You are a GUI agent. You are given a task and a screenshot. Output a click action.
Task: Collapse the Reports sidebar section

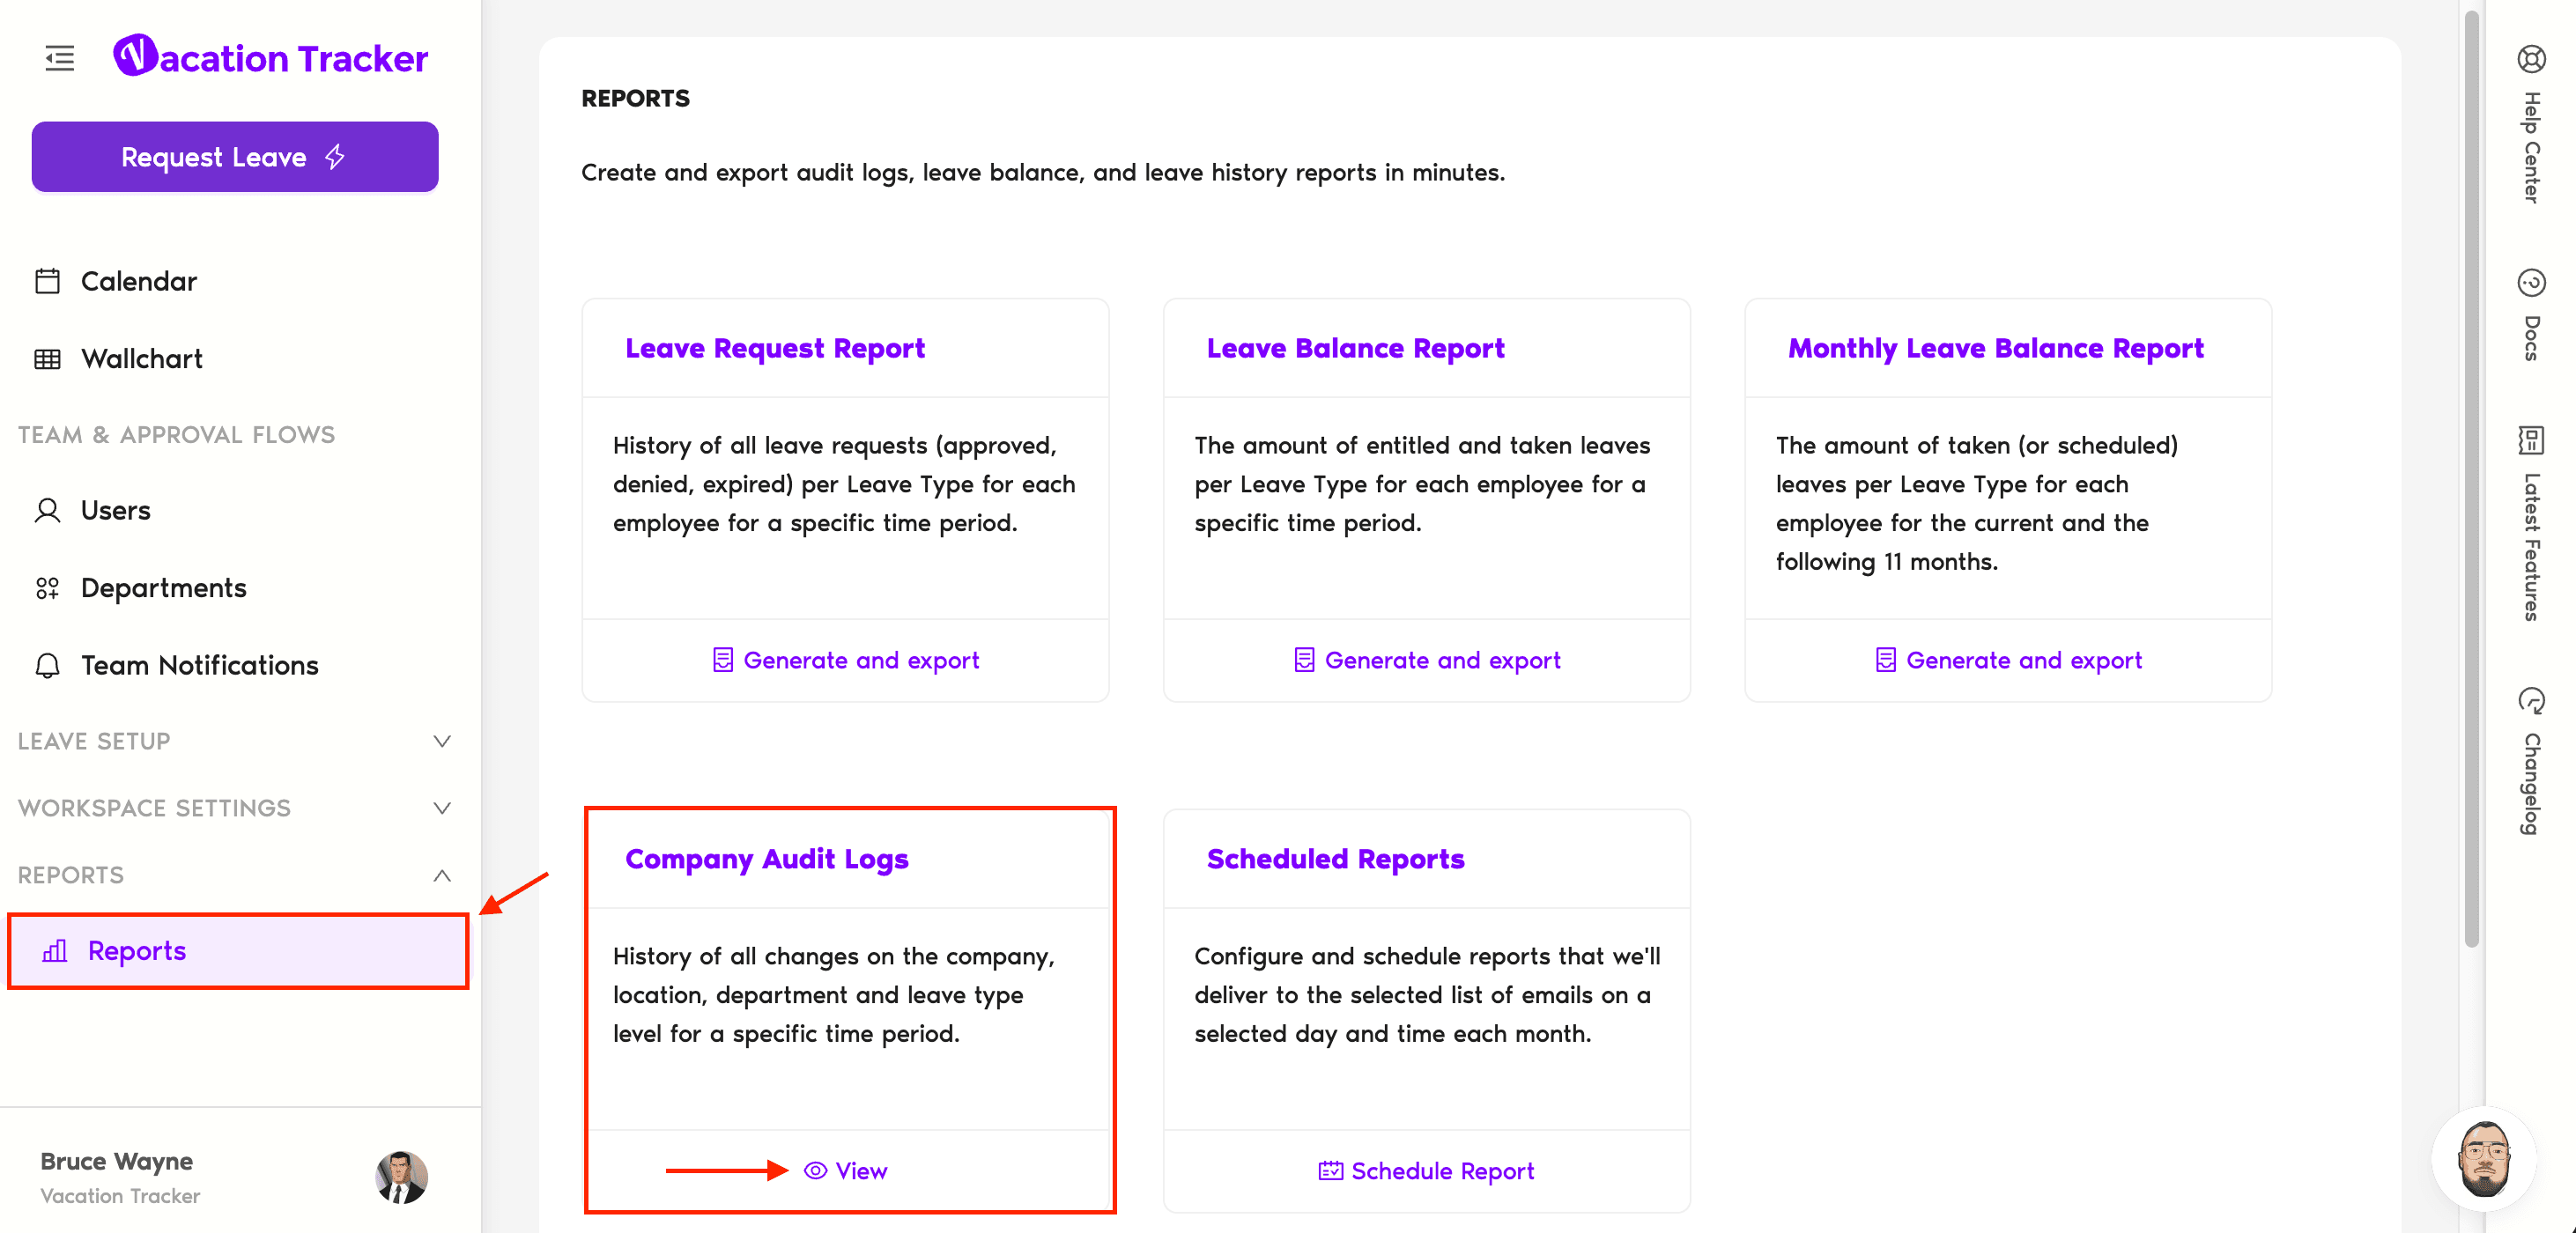click(x=441, y=875)
